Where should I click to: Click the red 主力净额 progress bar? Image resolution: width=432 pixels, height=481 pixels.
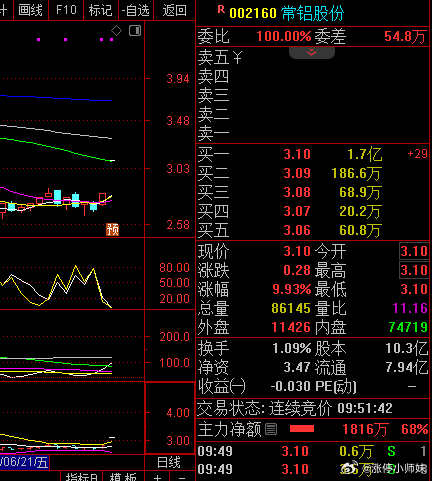point(302,429)
